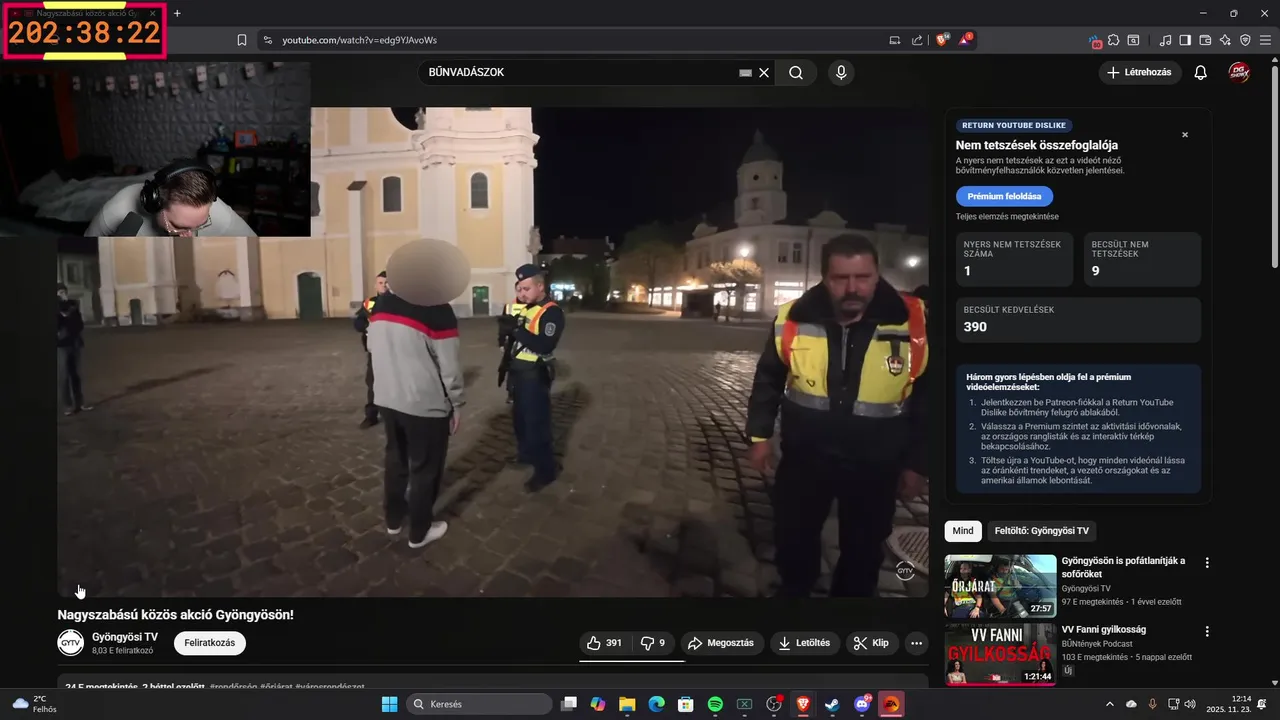Click the Prémium feloldása button

tap(1004, 196)
